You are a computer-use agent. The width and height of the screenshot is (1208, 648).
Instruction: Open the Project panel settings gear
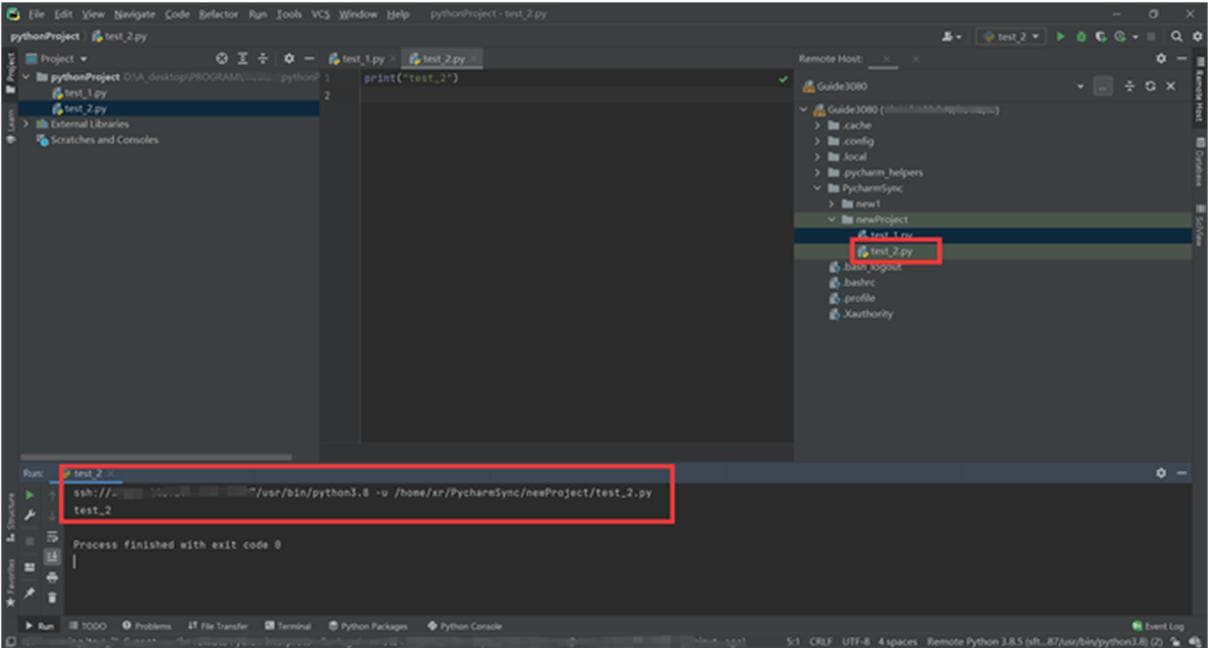[289, 59]
